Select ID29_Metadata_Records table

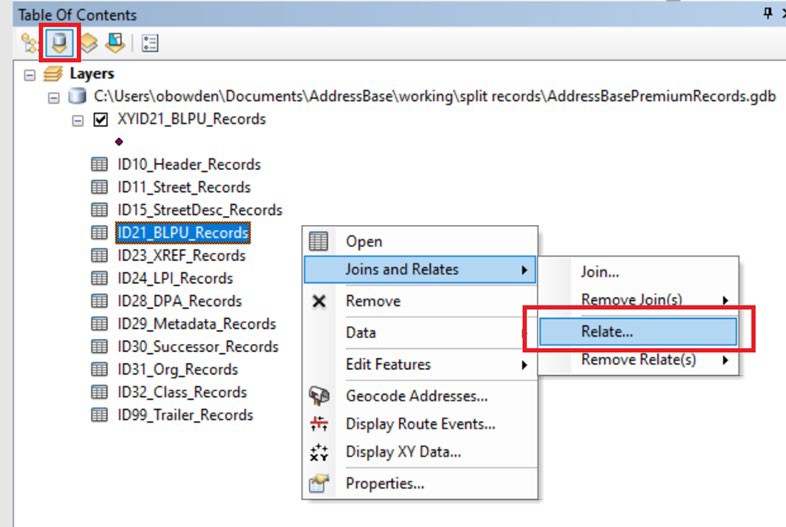click(196, 323)
